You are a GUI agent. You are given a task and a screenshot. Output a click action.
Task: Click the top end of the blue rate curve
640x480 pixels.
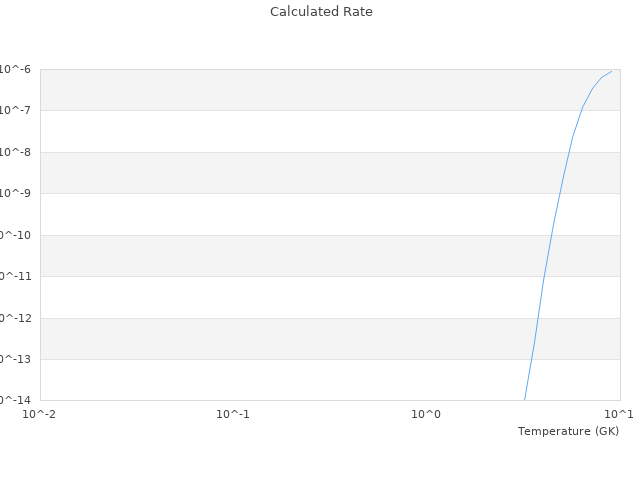click(x=611, y=71)
